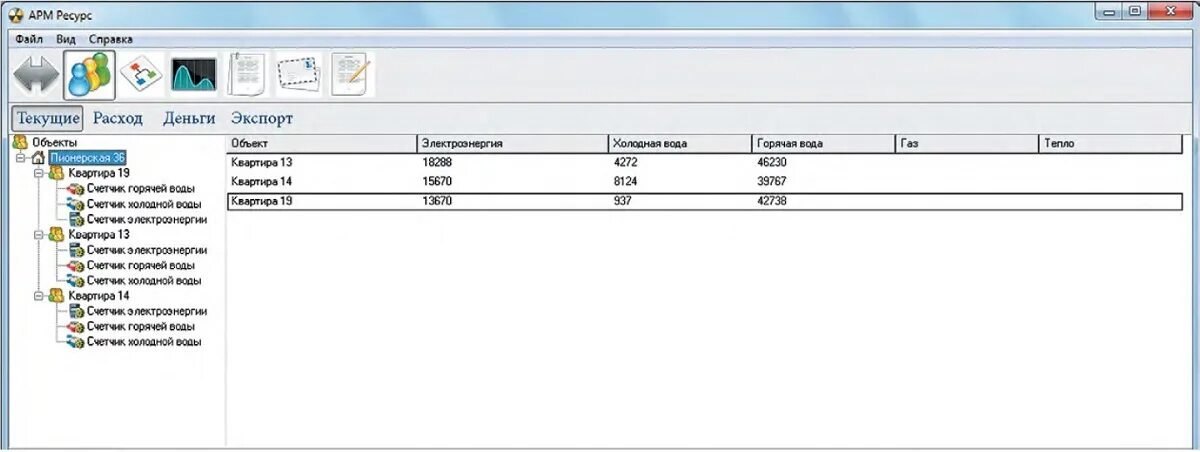Open the Справка menu

click(111, 39)
